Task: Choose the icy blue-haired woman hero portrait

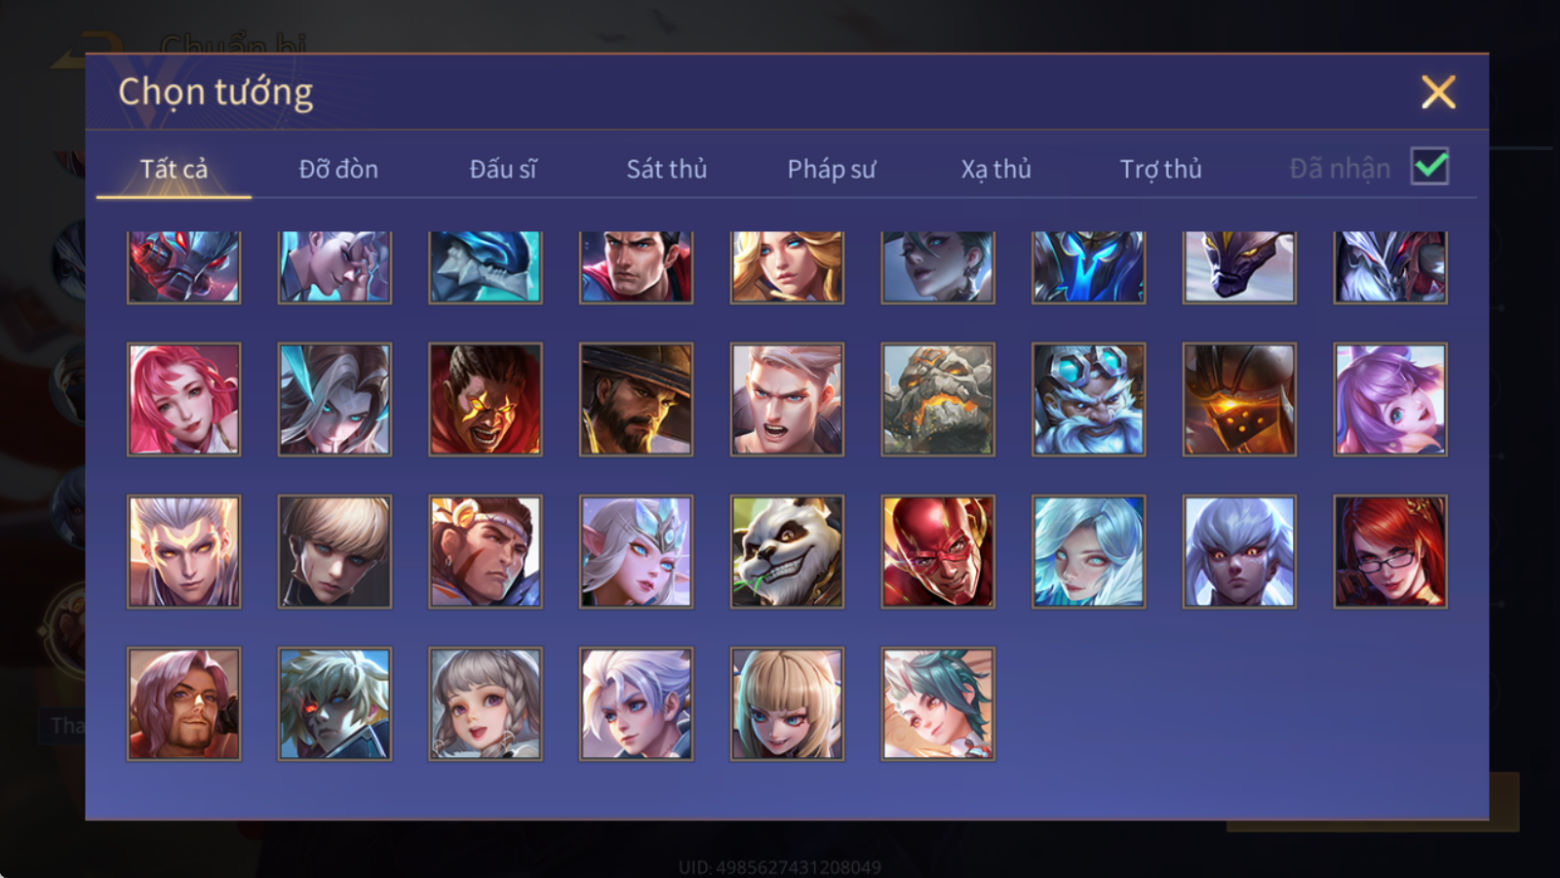Action: coord(1089,552)
